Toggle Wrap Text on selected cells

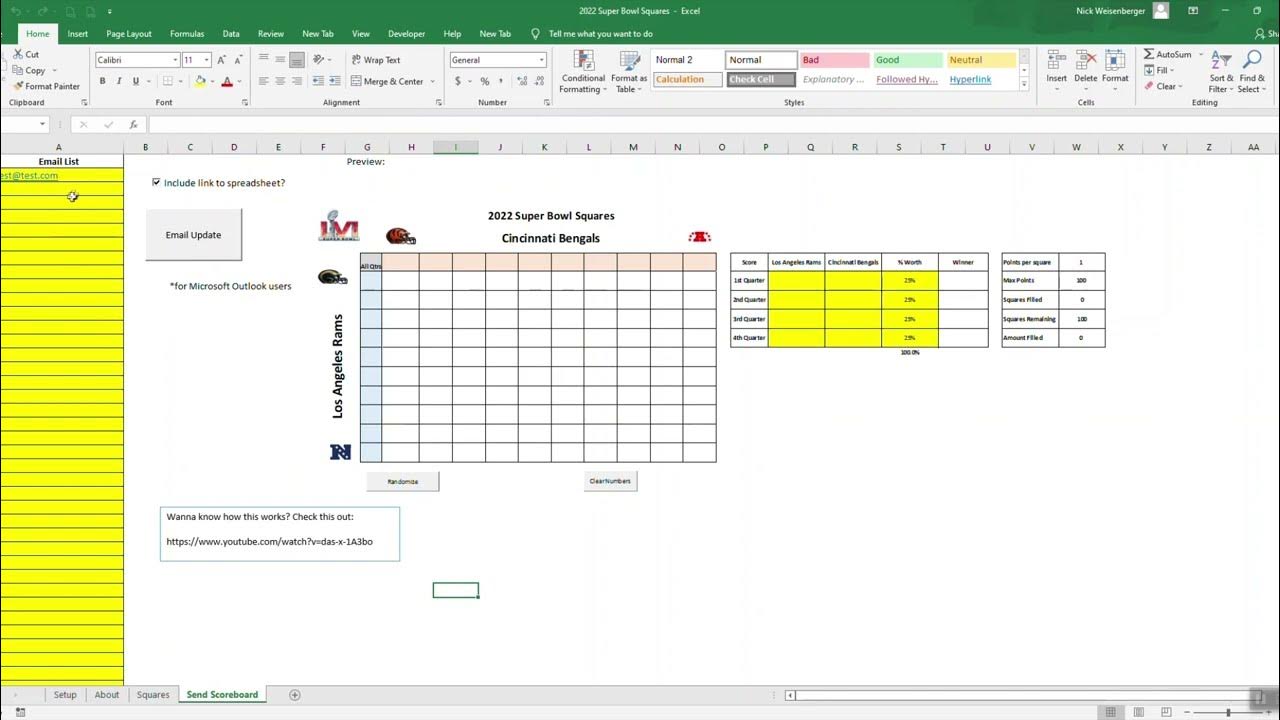click(376, 60)
